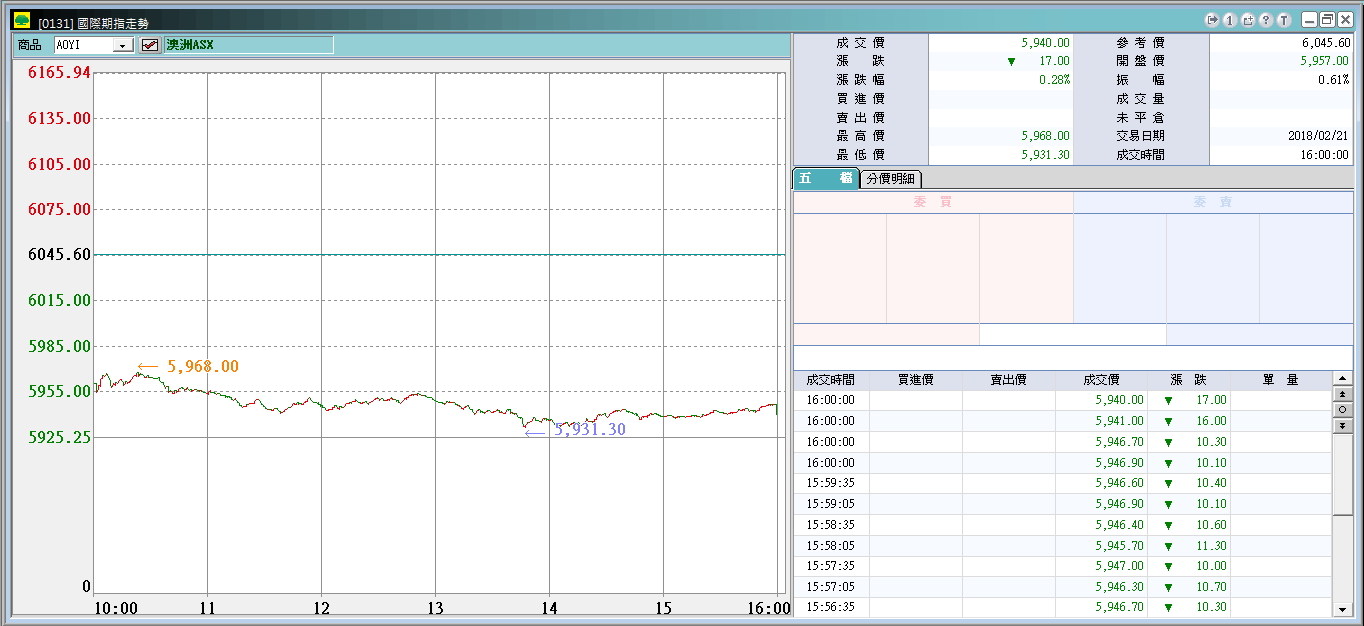Click the 漲跌 column header in trade list
This screenshot has width=1364, height=626.
point(1189,380)
